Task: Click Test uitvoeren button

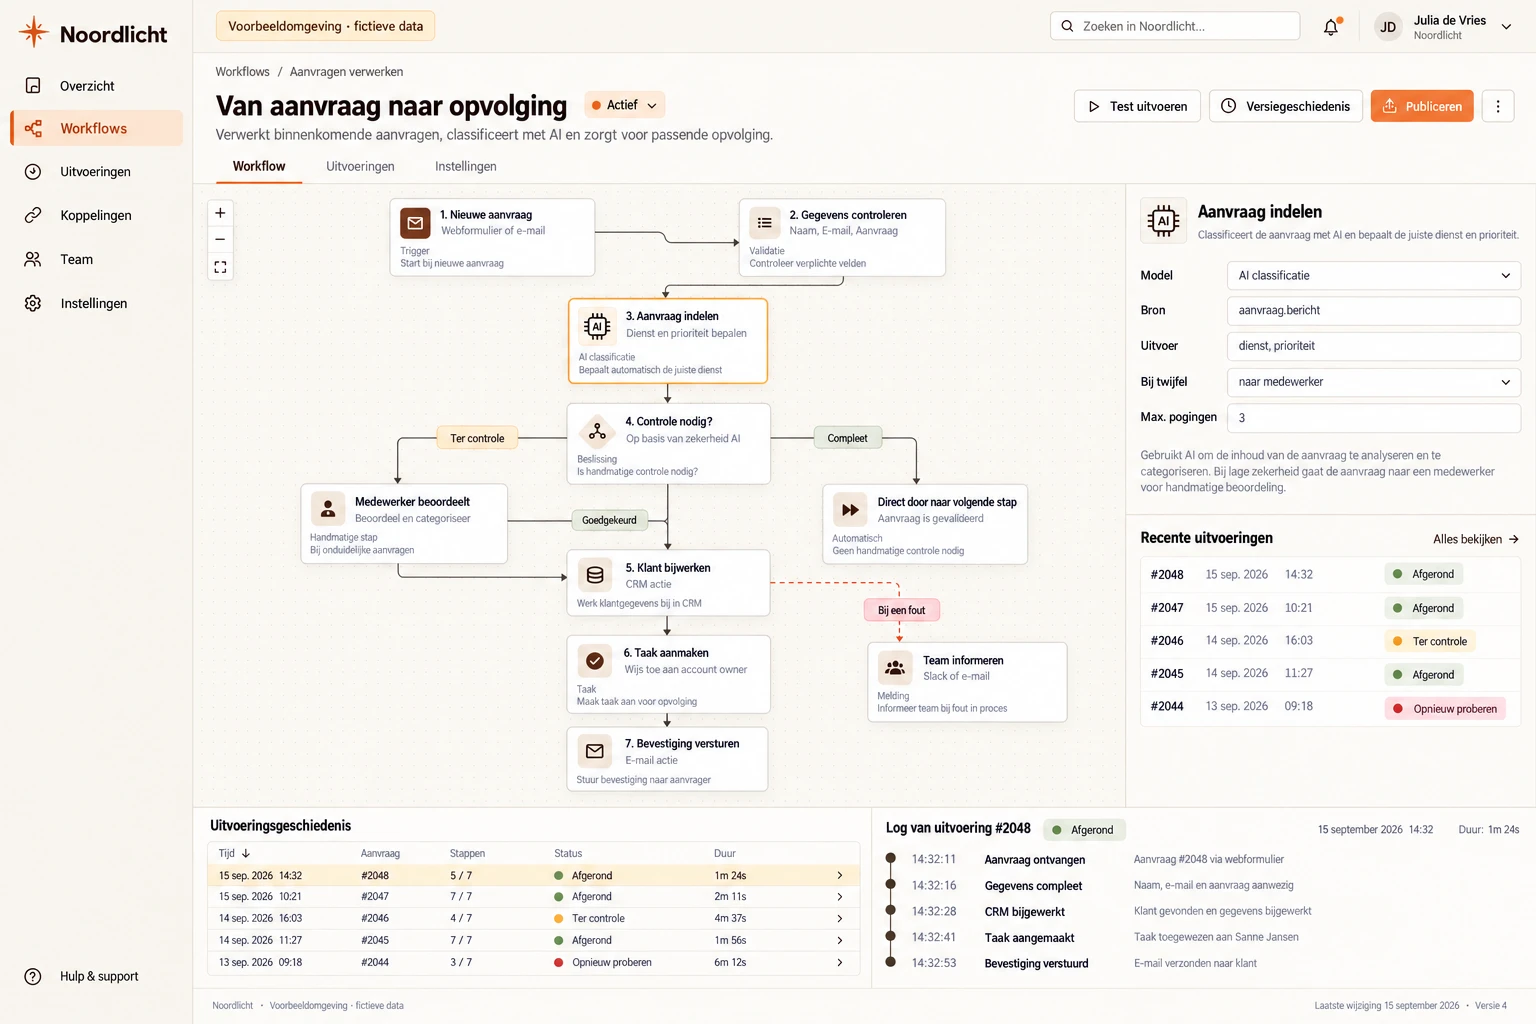Action: click(1137, 106)
